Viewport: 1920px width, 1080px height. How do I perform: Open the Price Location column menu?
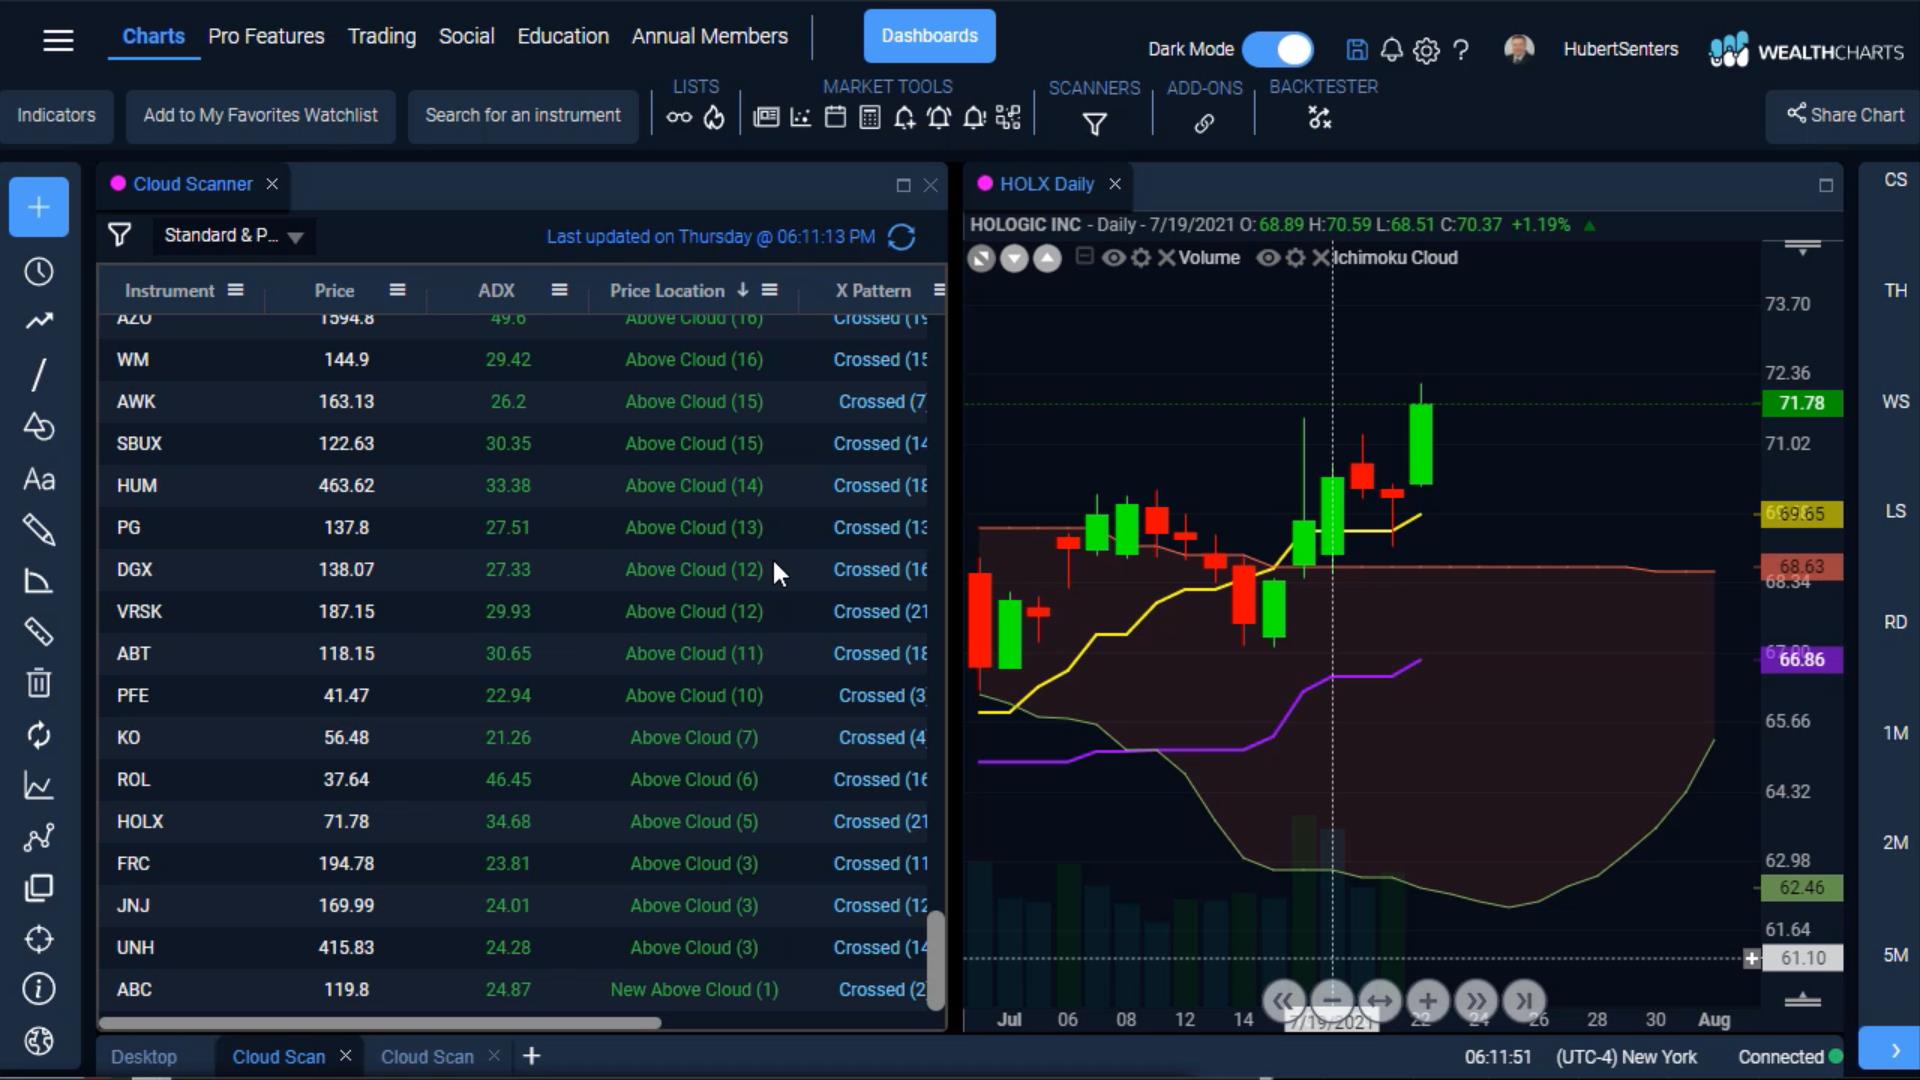(x=769, y=290)
